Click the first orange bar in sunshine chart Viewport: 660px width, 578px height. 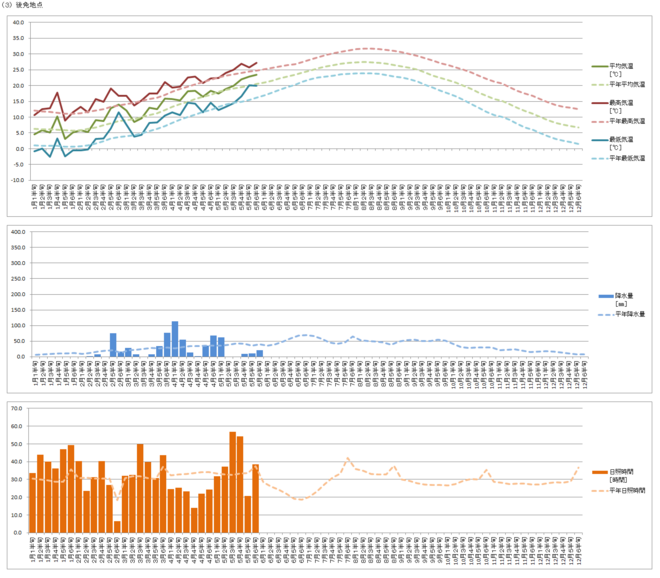pos(32,503)
